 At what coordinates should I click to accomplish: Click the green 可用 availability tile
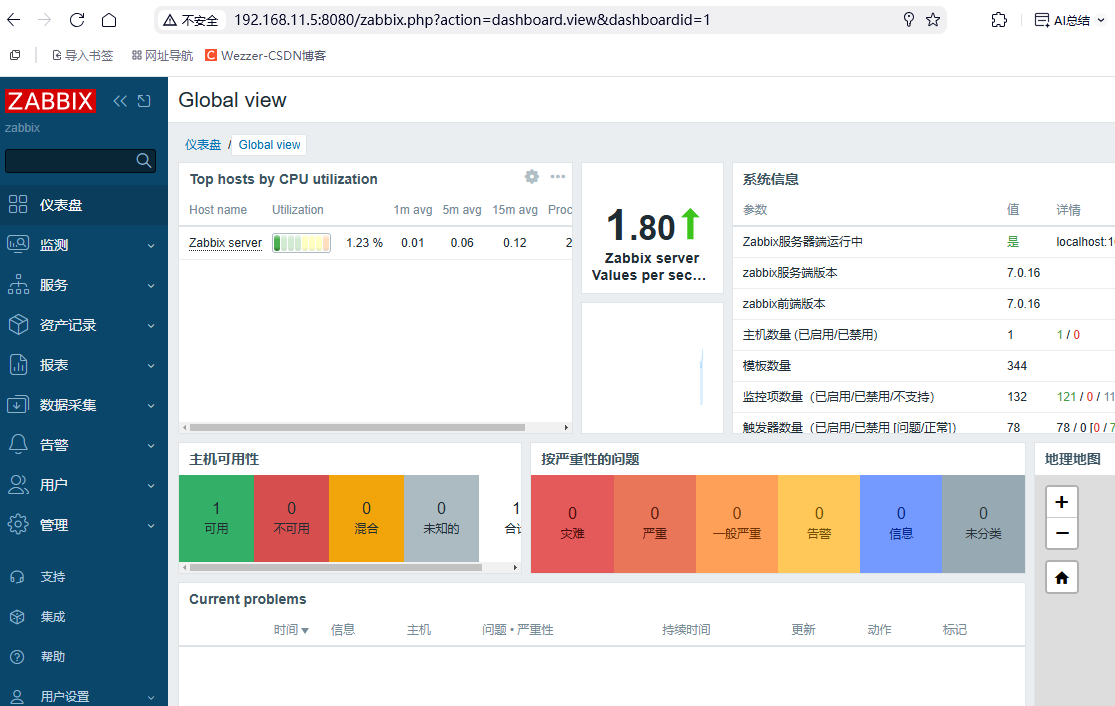[x=216, y=518]
